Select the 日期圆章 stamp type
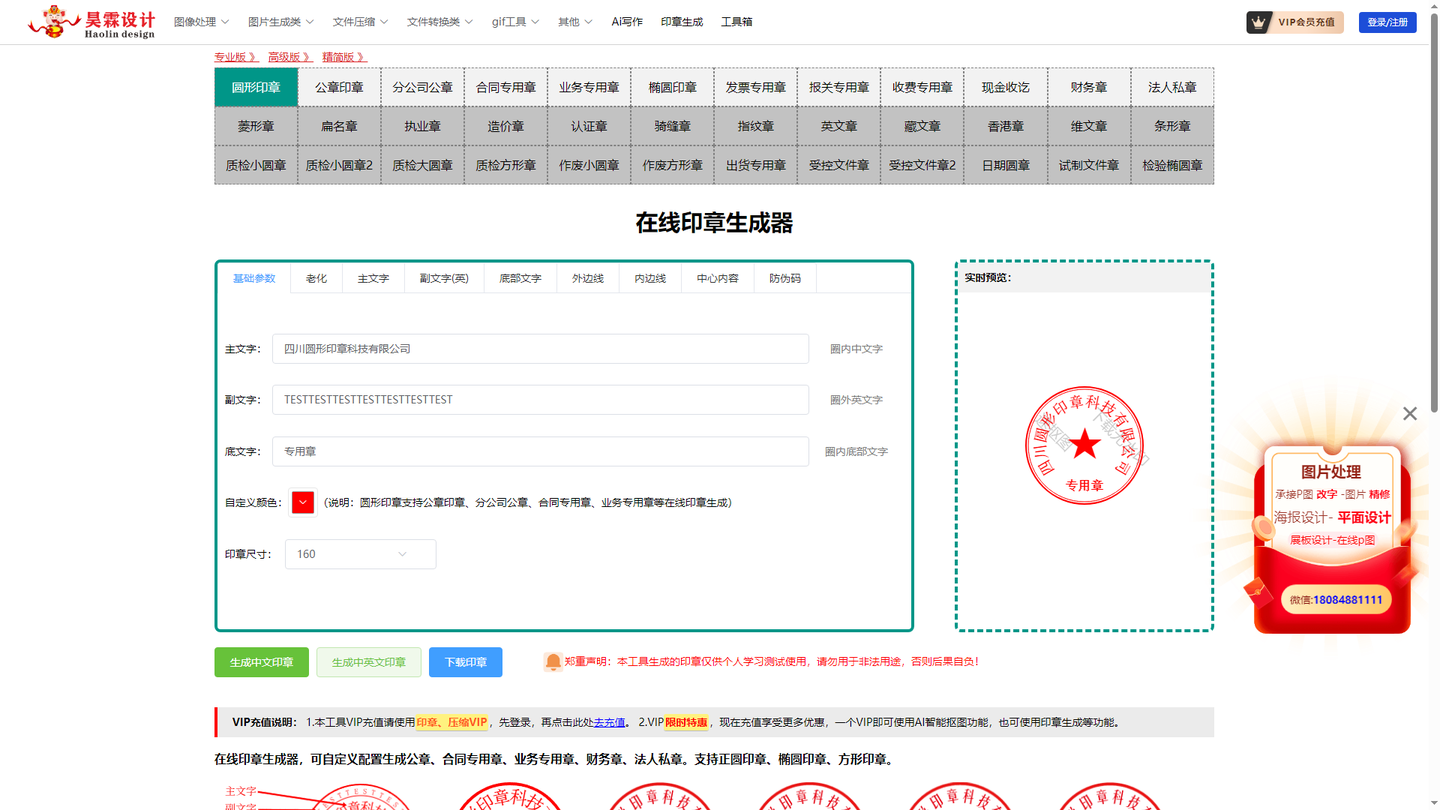 pyautogui.click(x=1005, y=165)
